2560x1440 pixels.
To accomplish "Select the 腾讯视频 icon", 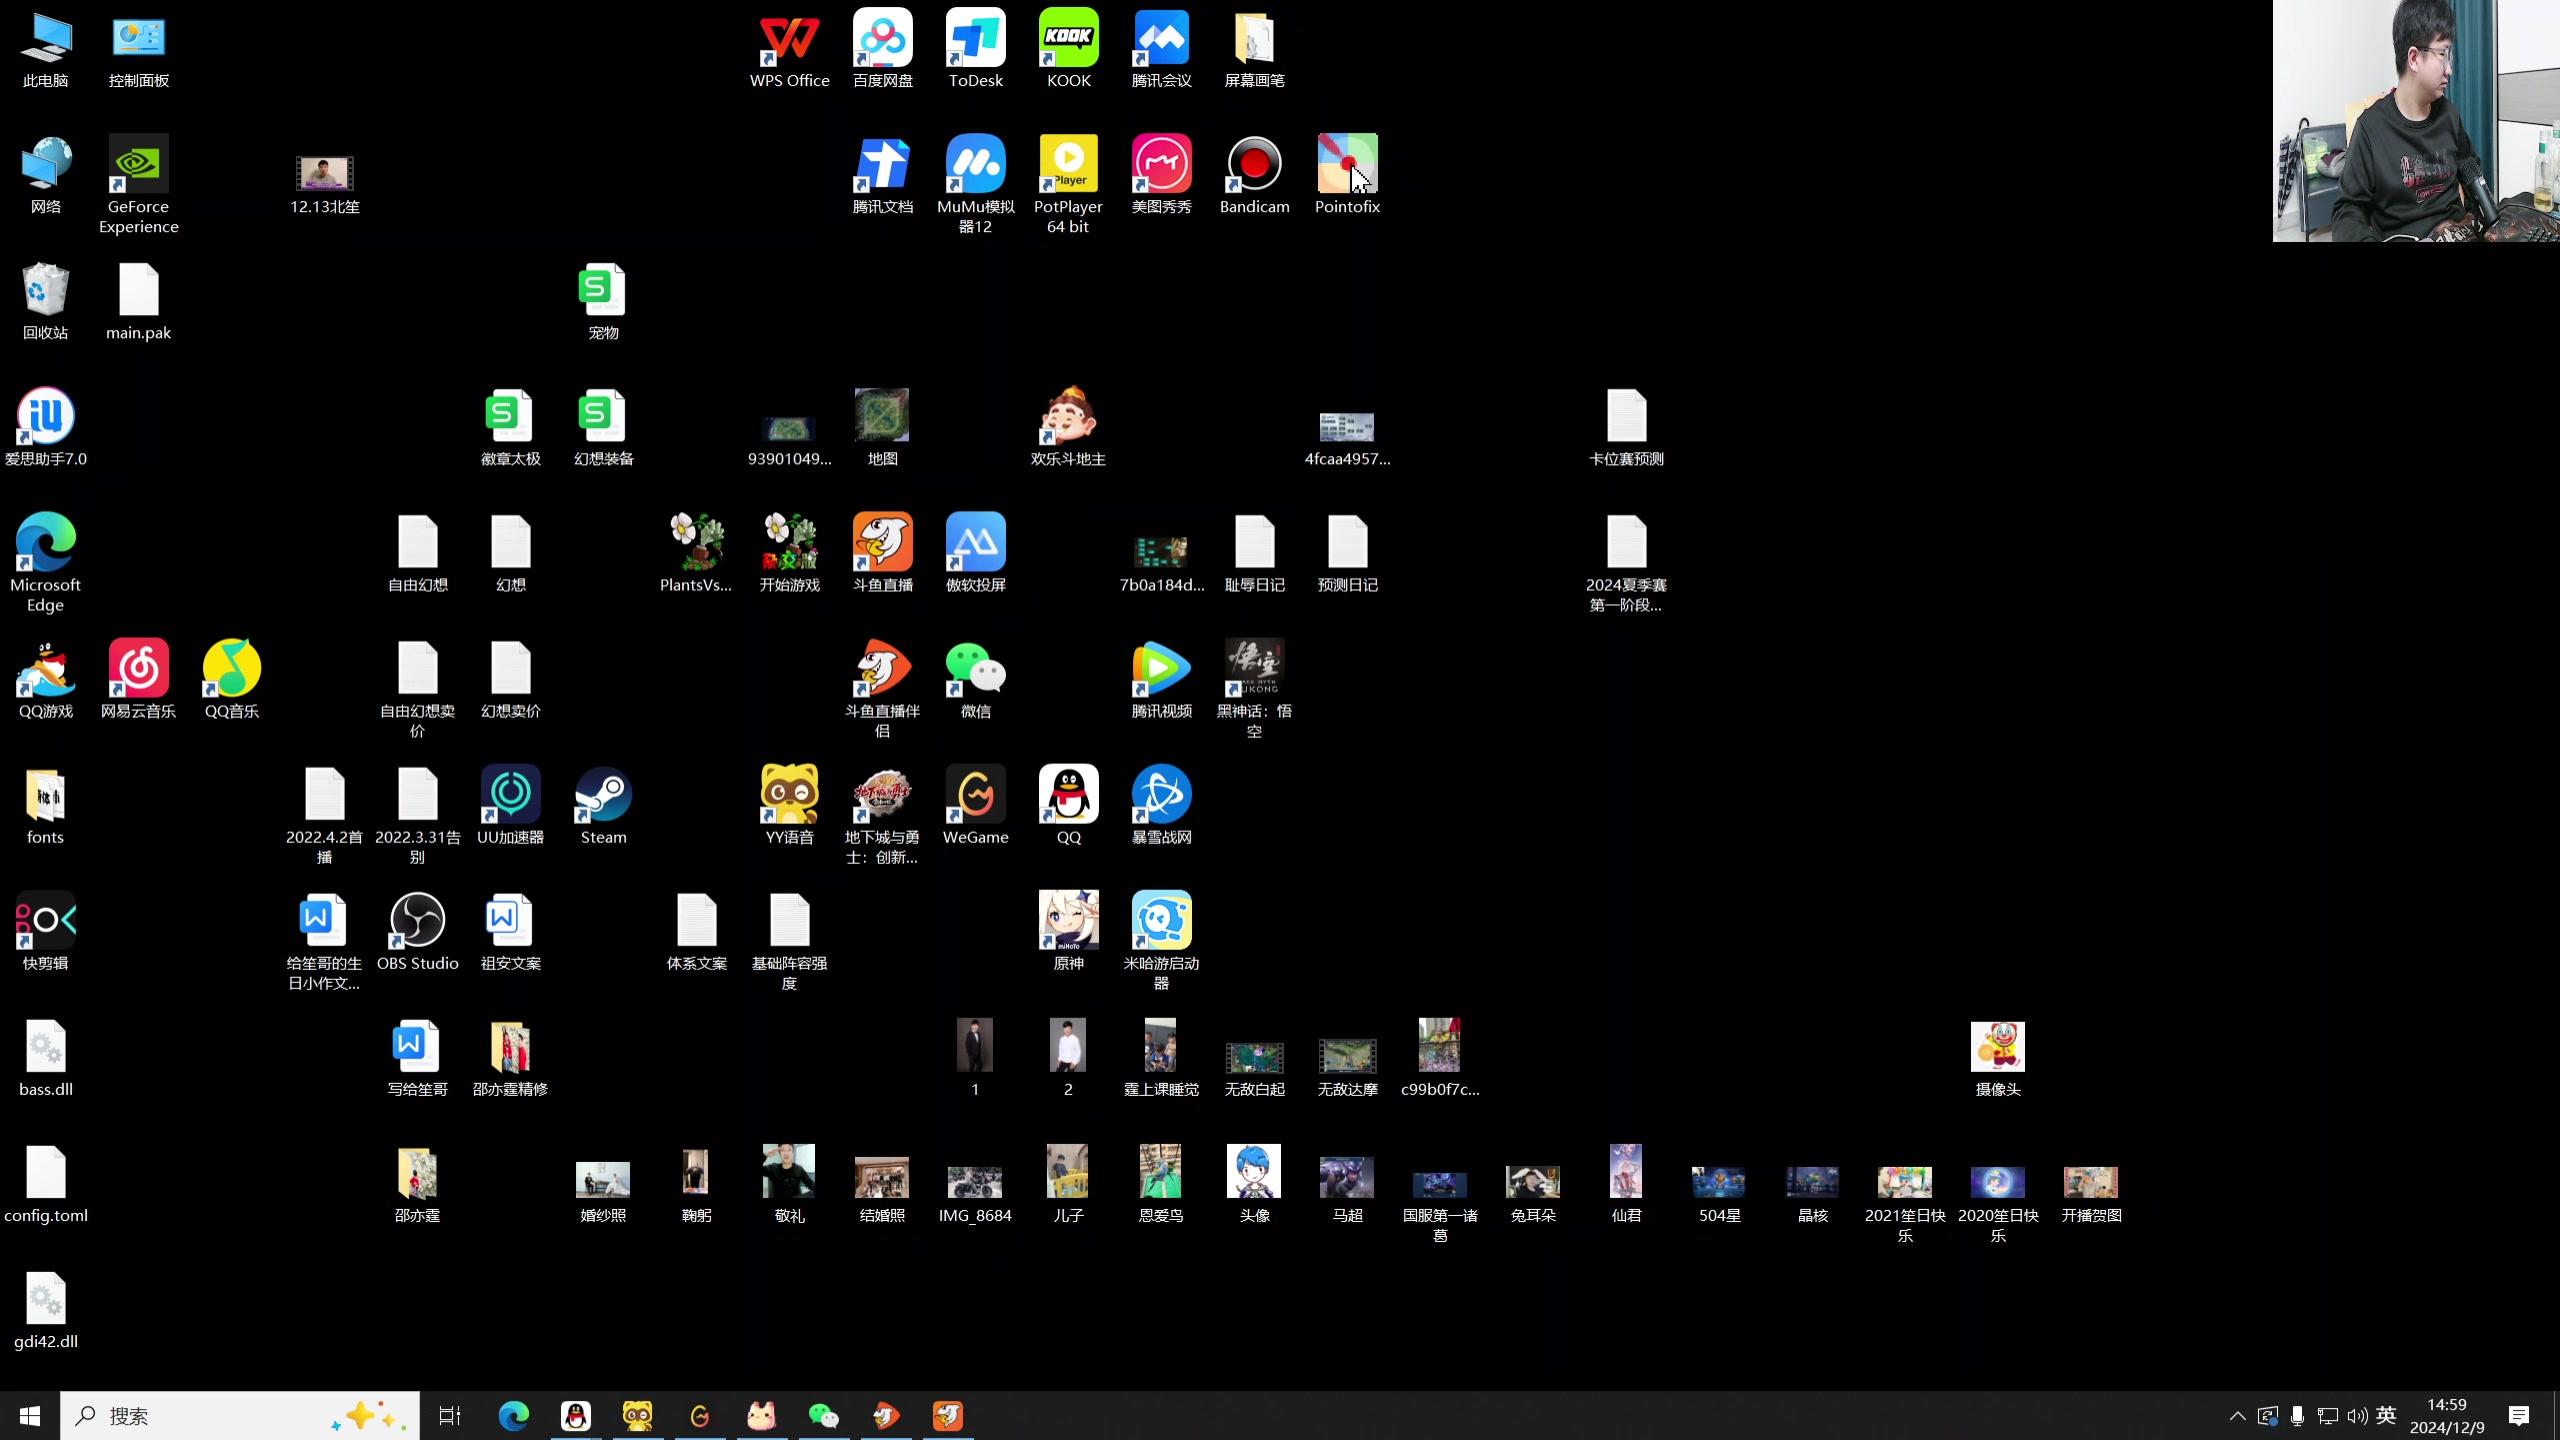I will coord(1161,679).
